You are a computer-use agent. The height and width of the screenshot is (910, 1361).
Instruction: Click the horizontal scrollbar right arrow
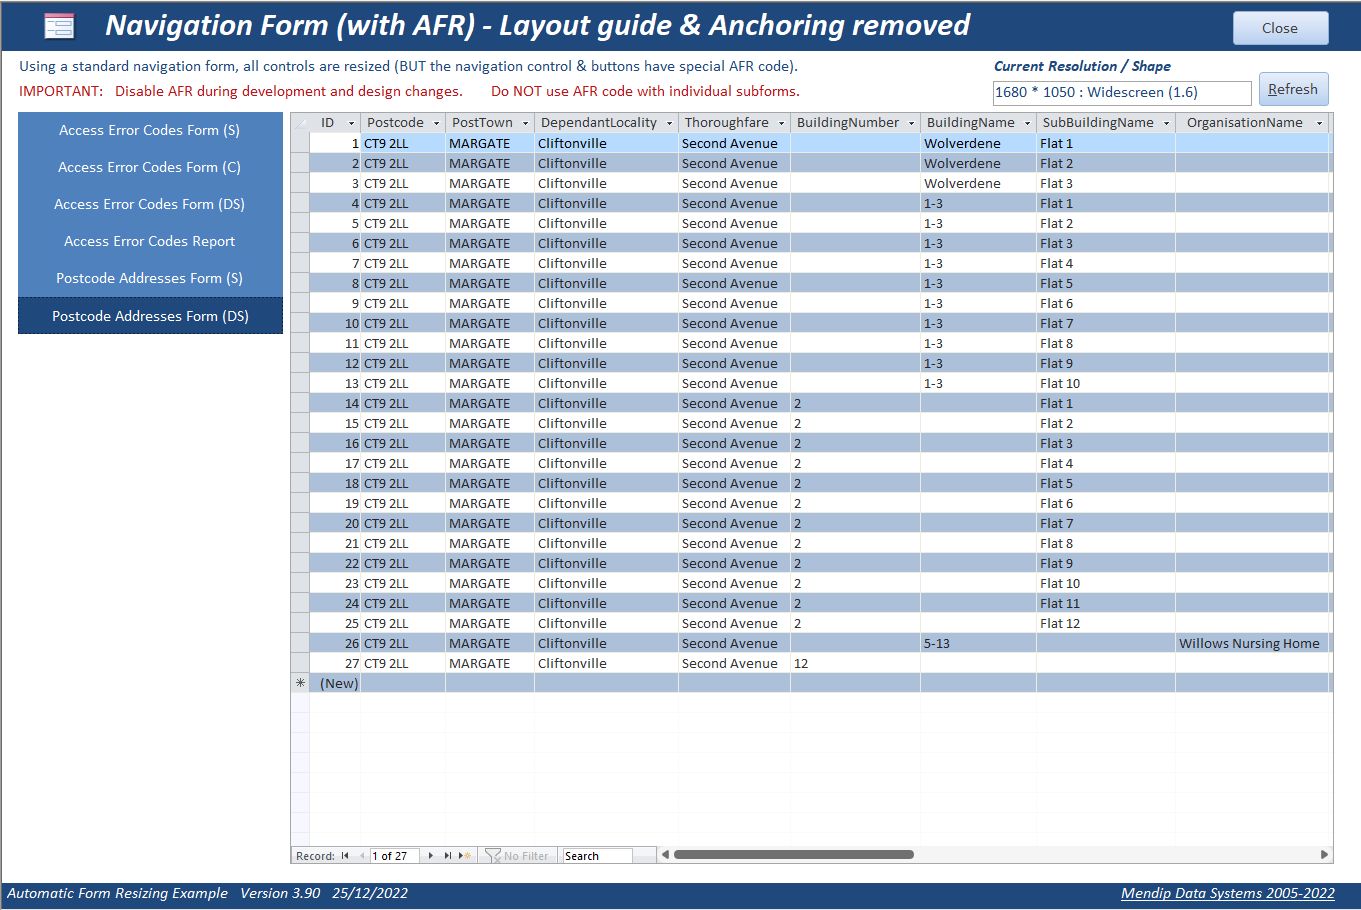tap(1325, 855)
